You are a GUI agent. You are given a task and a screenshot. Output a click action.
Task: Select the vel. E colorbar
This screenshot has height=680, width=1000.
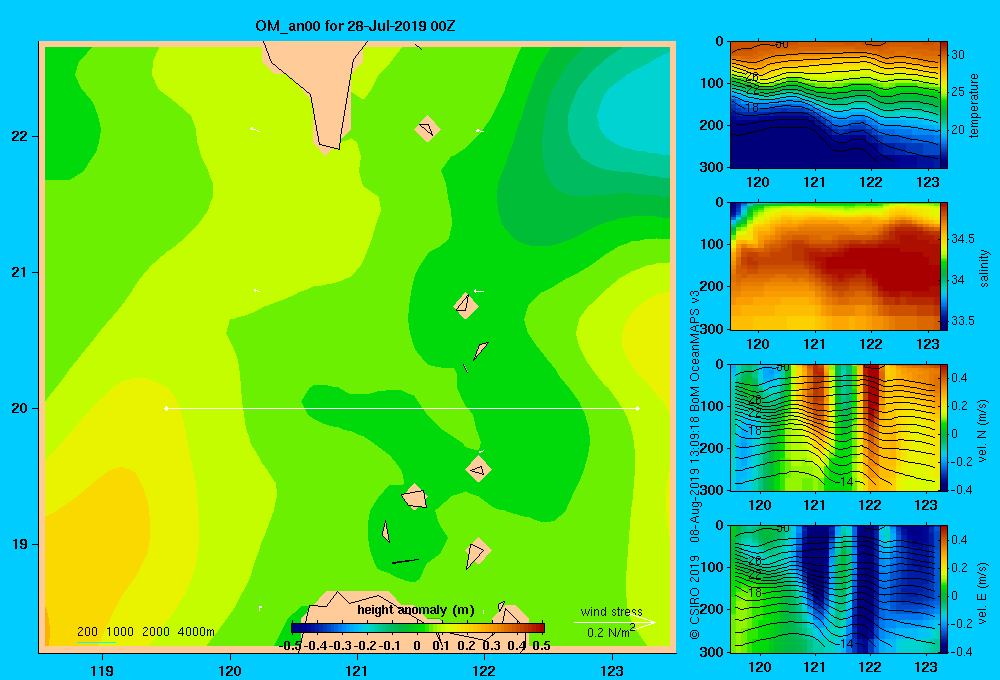[944, 589]
